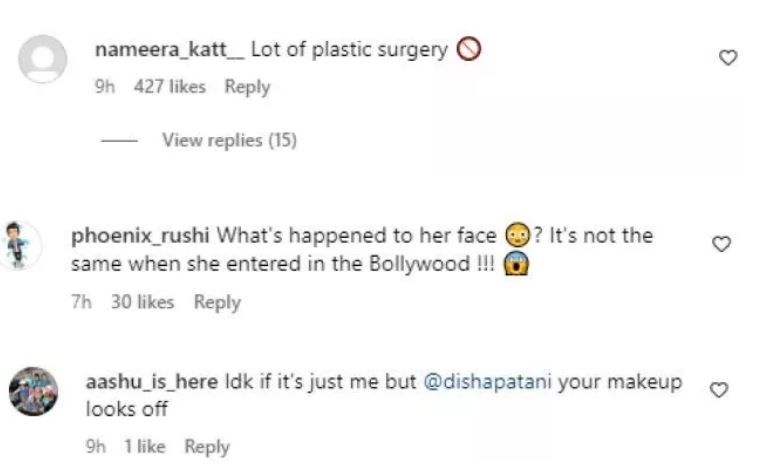
Task: Like phoenix_rushi's comment with heart icon
Action: [721, 244]
